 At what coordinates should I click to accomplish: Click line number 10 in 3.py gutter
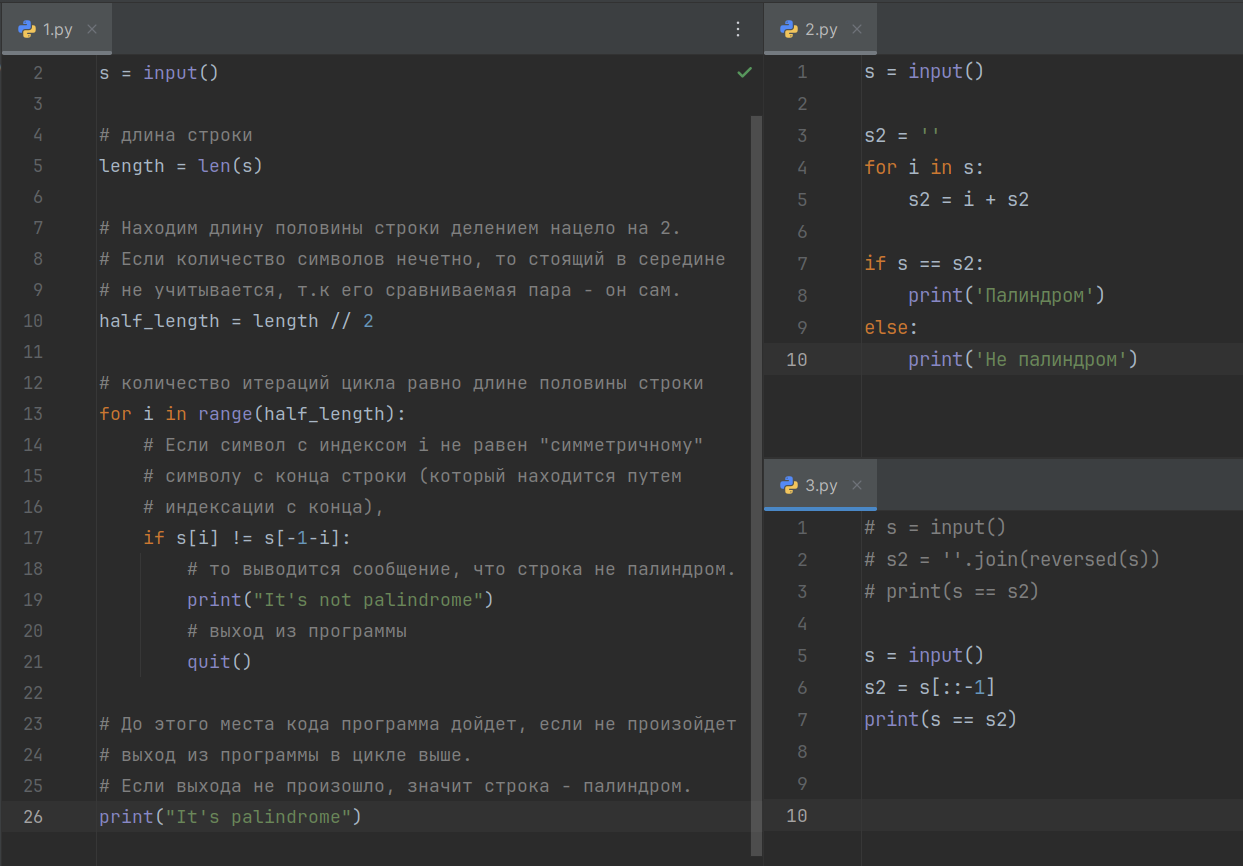coord(796,815)
